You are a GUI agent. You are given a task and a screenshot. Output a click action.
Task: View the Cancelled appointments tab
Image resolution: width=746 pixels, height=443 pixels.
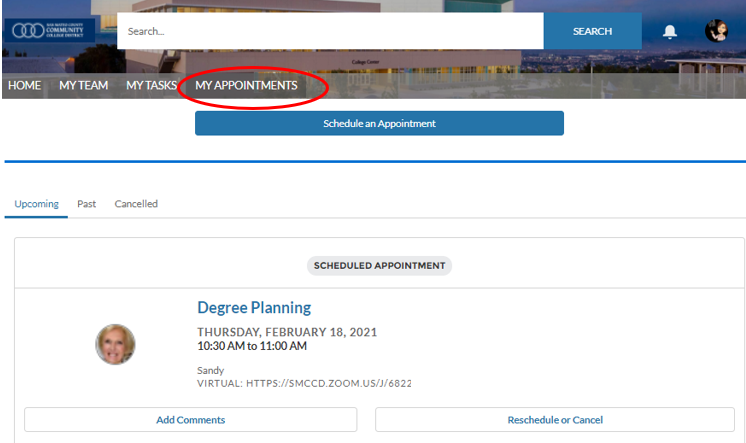136,204
